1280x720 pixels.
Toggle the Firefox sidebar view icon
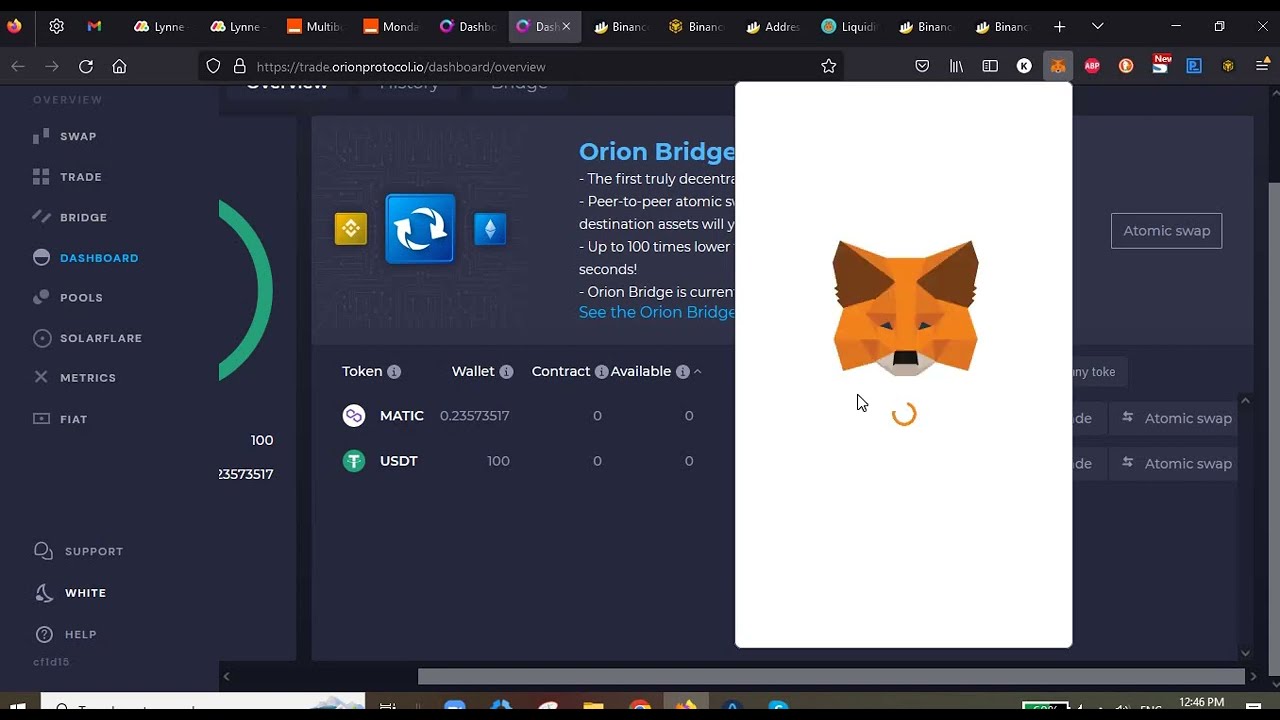(990, 66)
